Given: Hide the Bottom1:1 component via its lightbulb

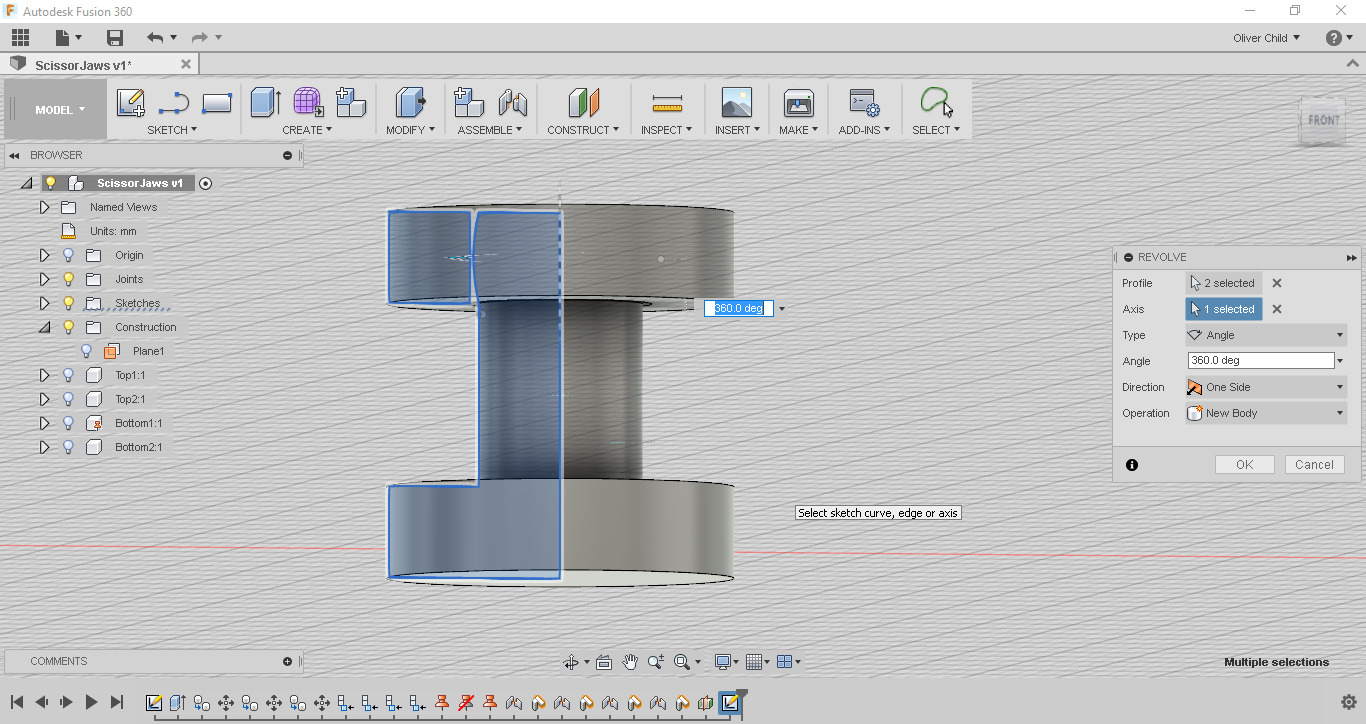Looking at the screenshot, I should tap(69, 423).
